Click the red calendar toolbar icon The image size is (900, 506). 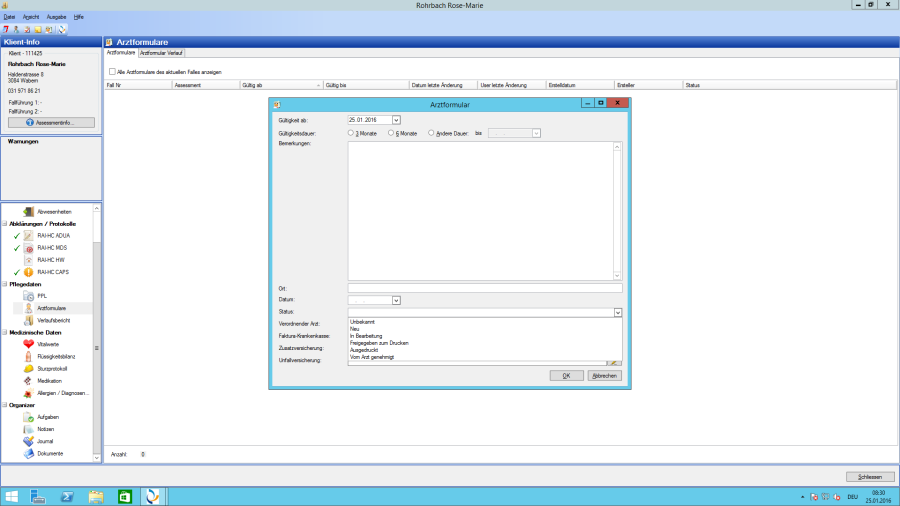(x=6, y=29)
